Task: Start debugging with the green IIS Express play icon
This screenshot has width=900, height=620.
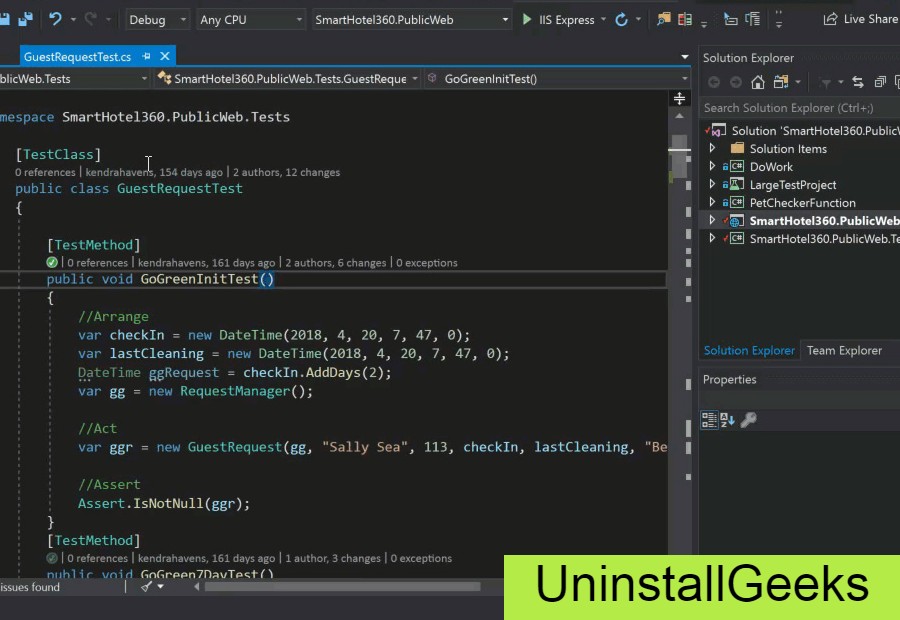Action: click(x=526, y=20)
